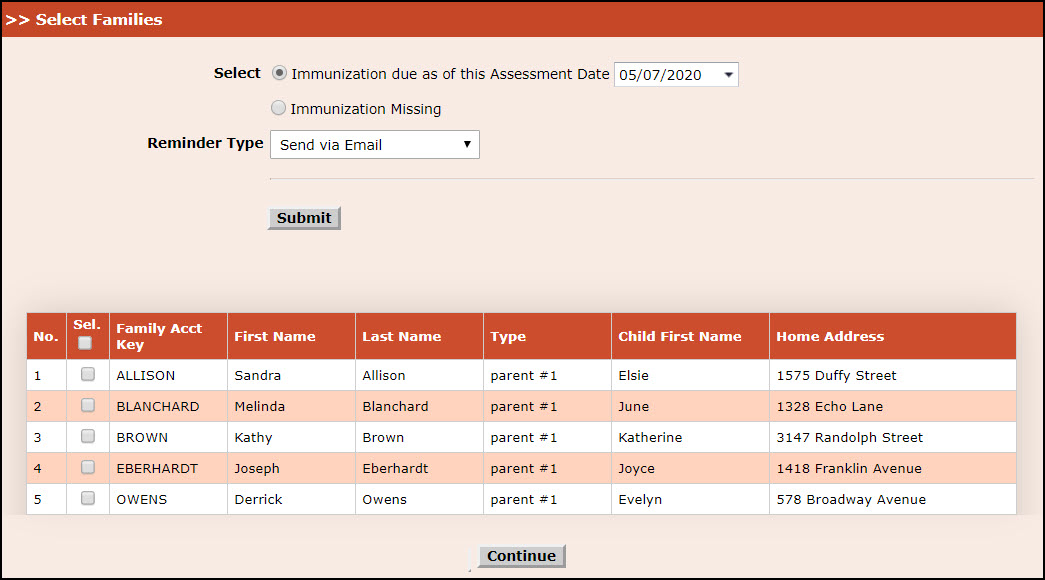Select the BROWN family checkbox

point(88,437)
